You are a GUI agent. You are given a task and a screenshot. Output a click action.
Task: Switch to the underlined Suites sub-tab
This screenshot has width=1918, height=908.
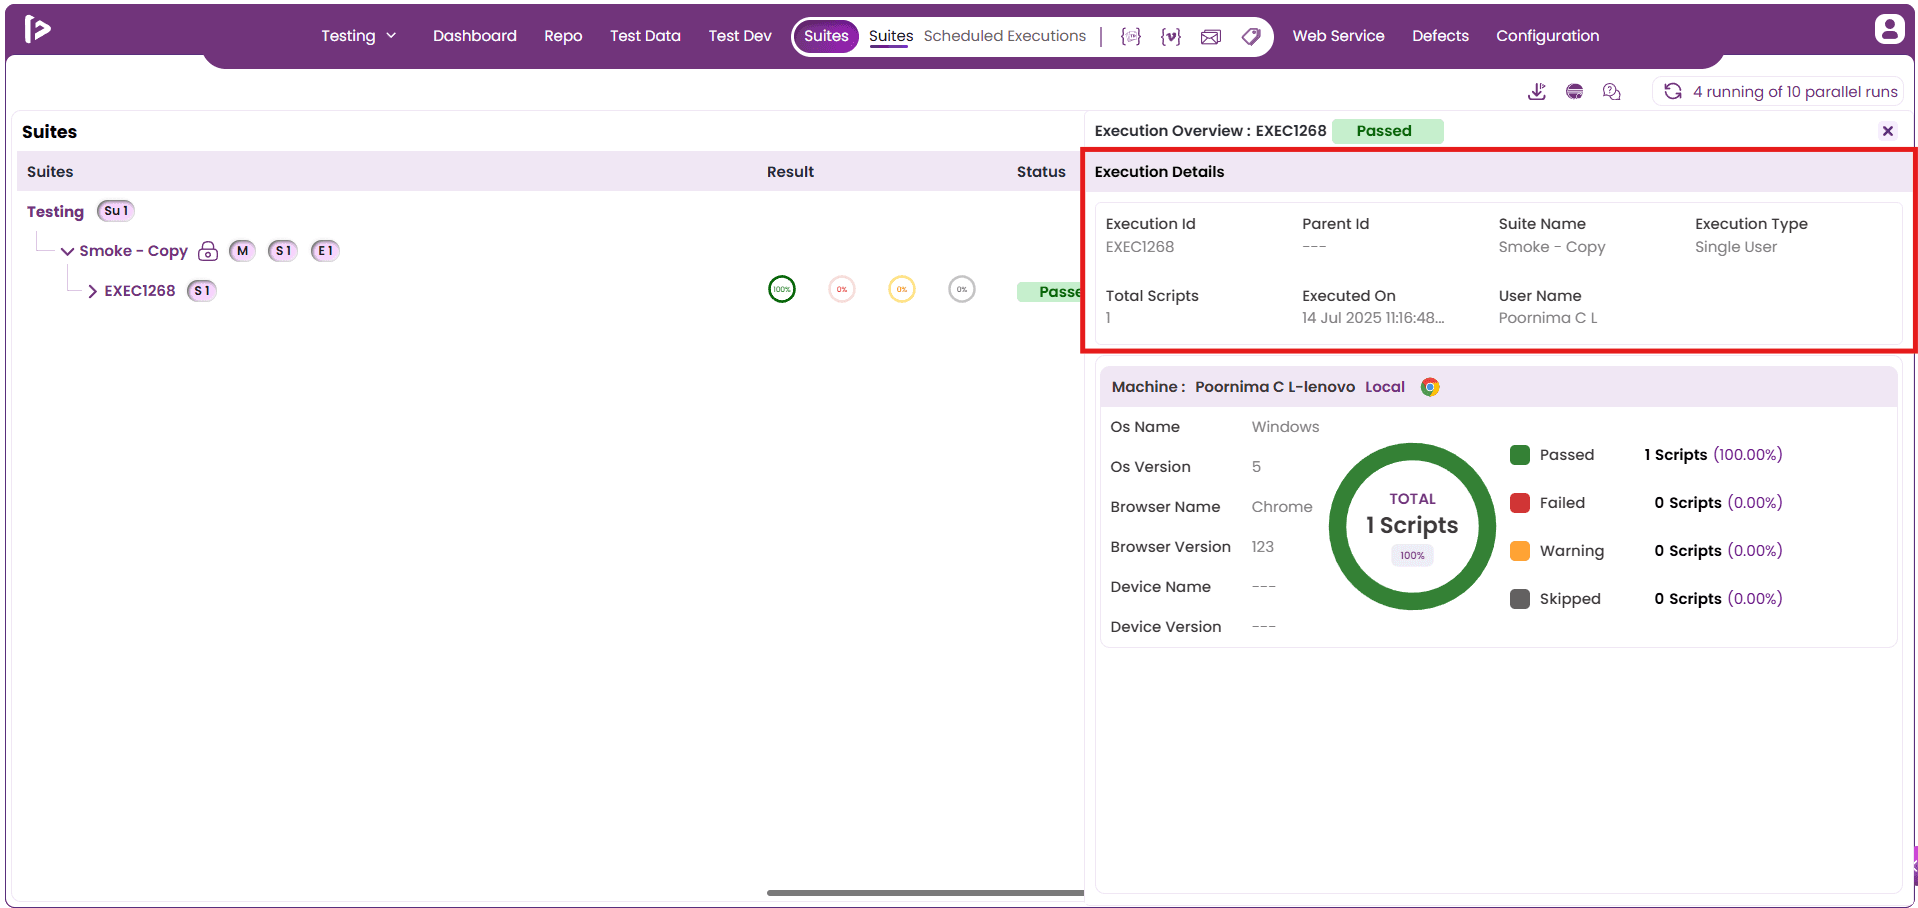click(891, 36)
